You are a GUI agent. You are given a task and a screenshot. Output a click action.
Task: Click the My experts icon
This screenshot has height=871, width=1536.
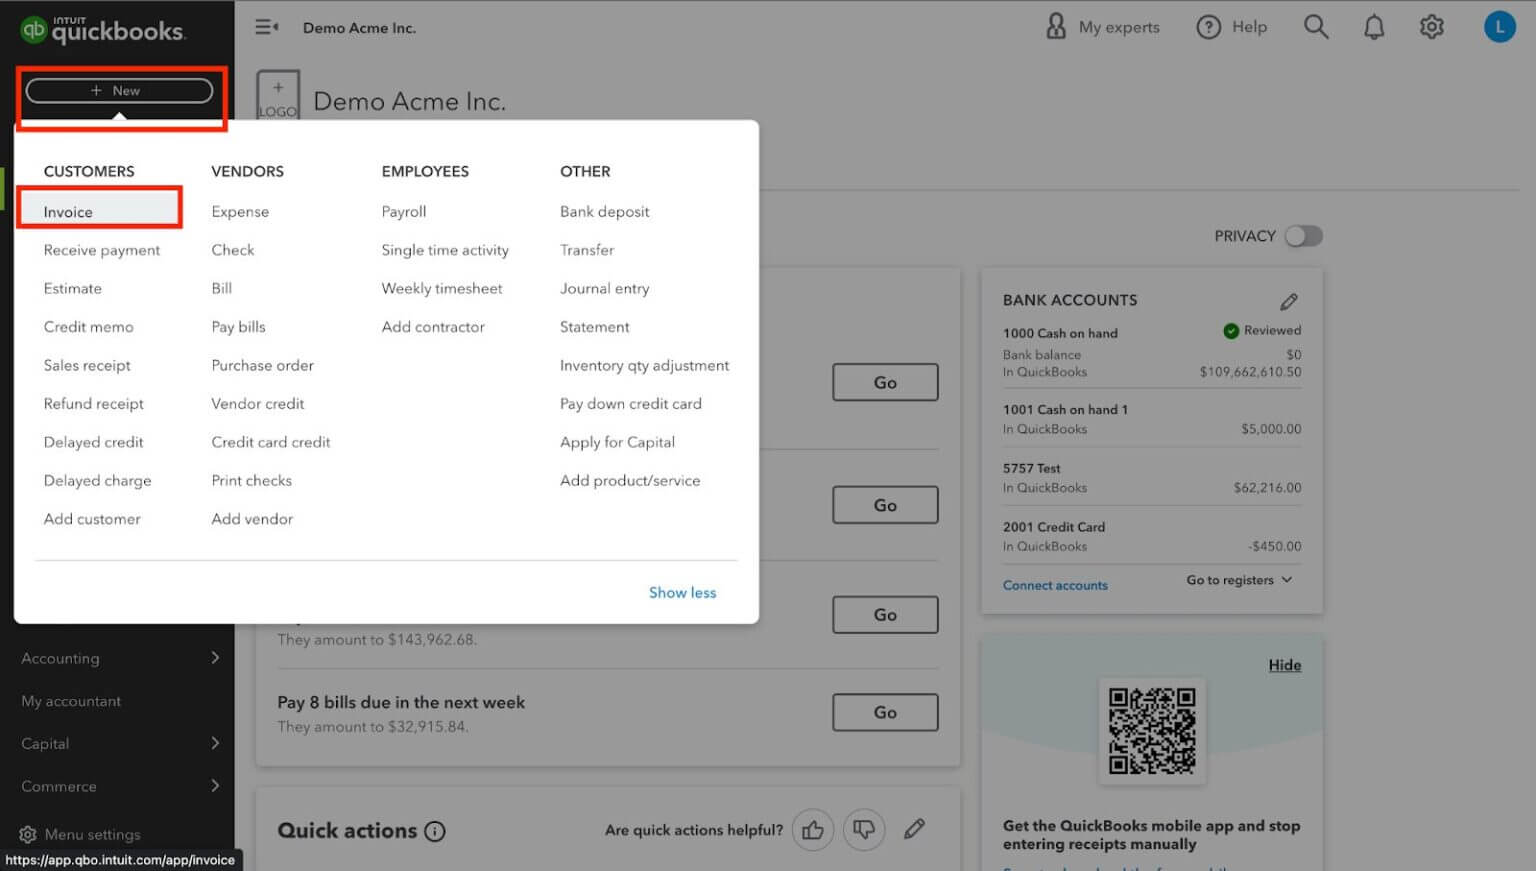tap(1056, 27)
